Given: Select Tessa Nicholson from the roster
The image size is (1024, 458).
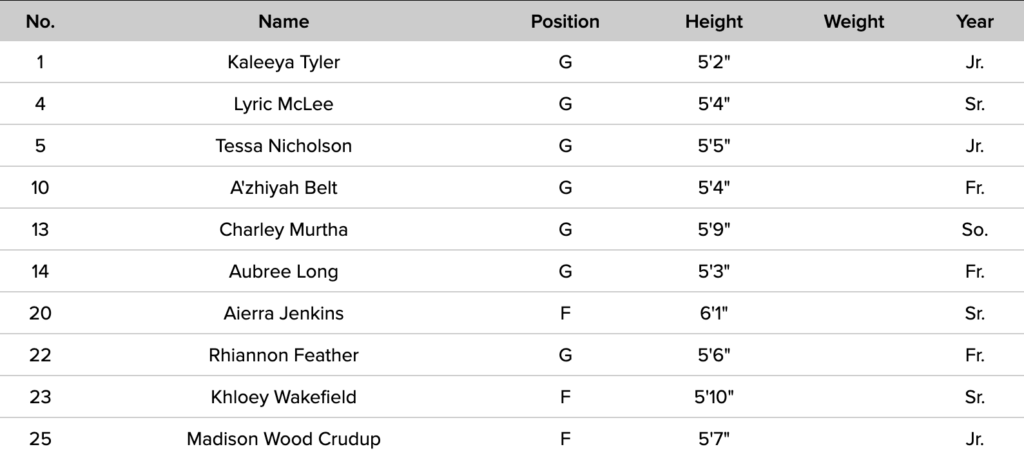Looking at the screenshot, I should (284, 146).
